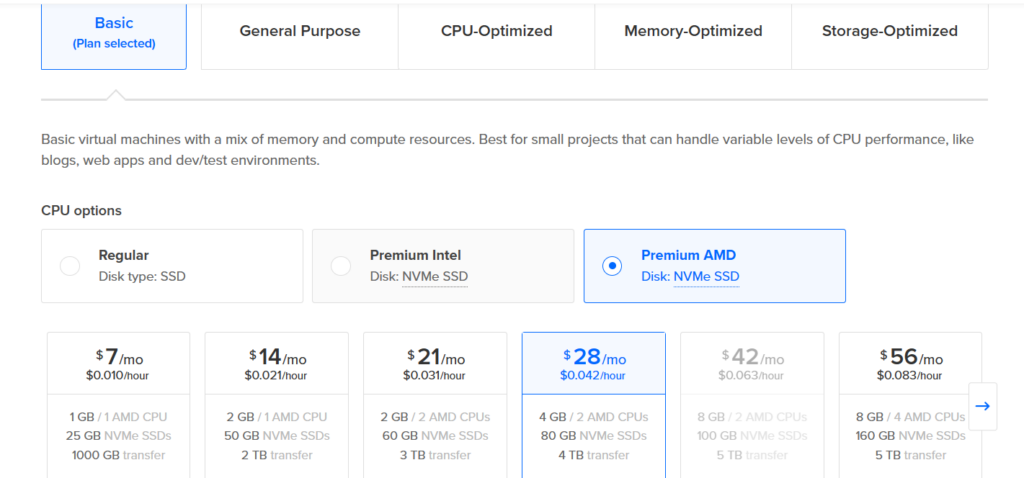Click the selected $28/mo plan card
This screenshot has height=478, width=1024.
click(593, 365)
